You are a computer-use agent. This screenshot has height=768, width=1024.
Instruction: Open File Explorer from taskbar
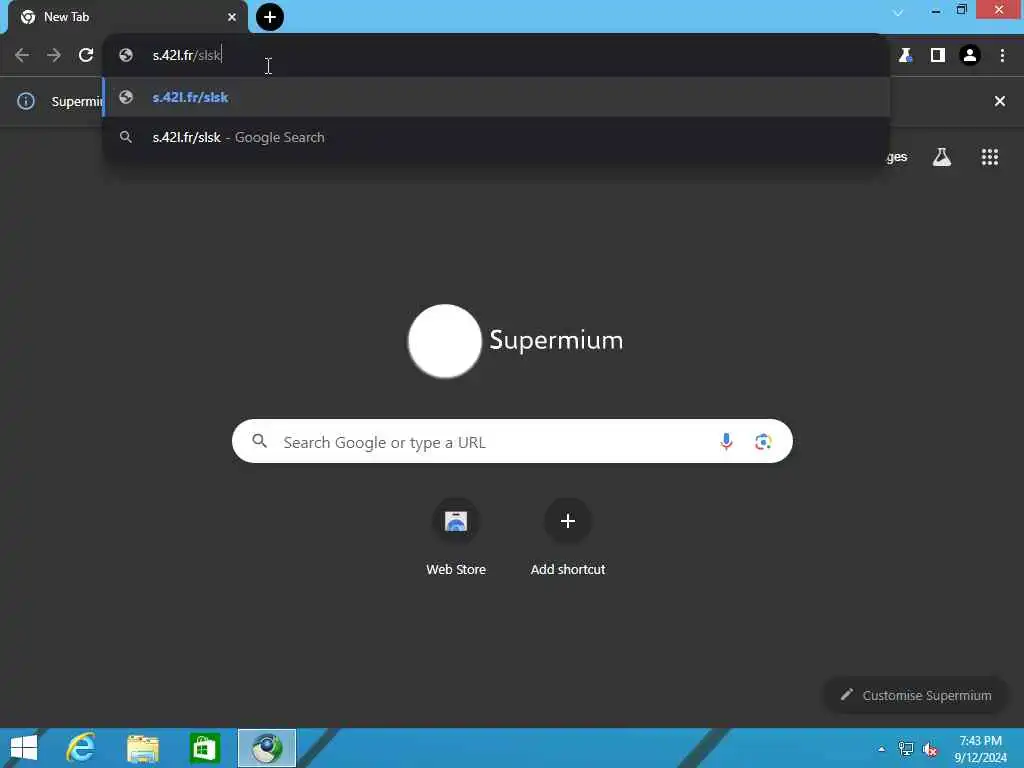pyautogui.click(x=143, y=748)
